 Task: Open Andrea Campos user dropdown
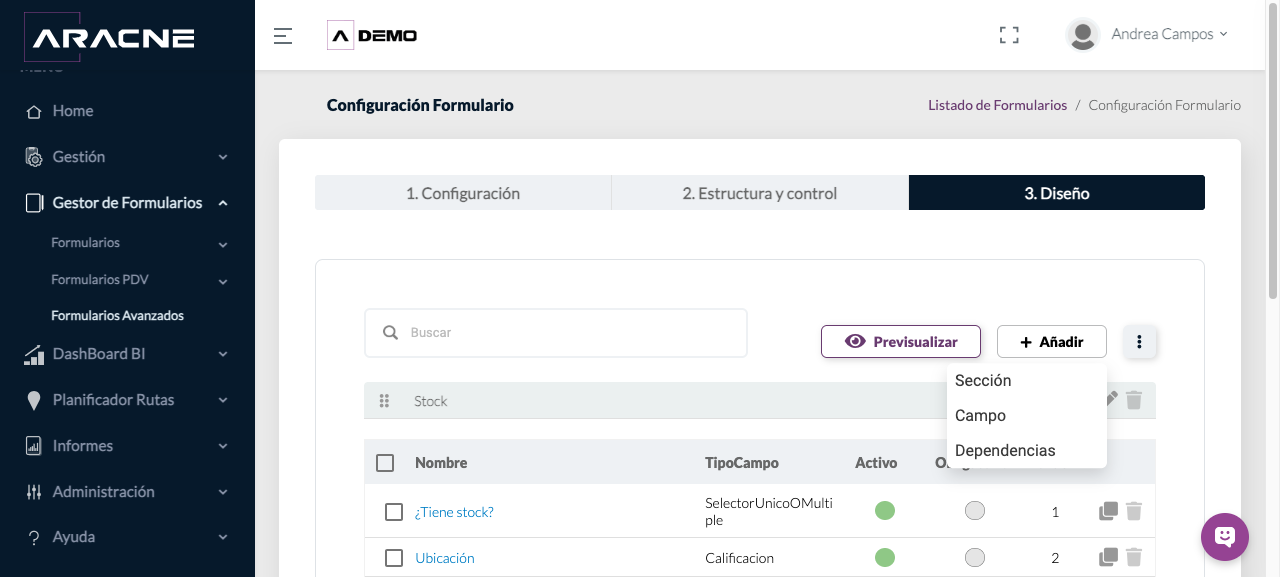1169,34
